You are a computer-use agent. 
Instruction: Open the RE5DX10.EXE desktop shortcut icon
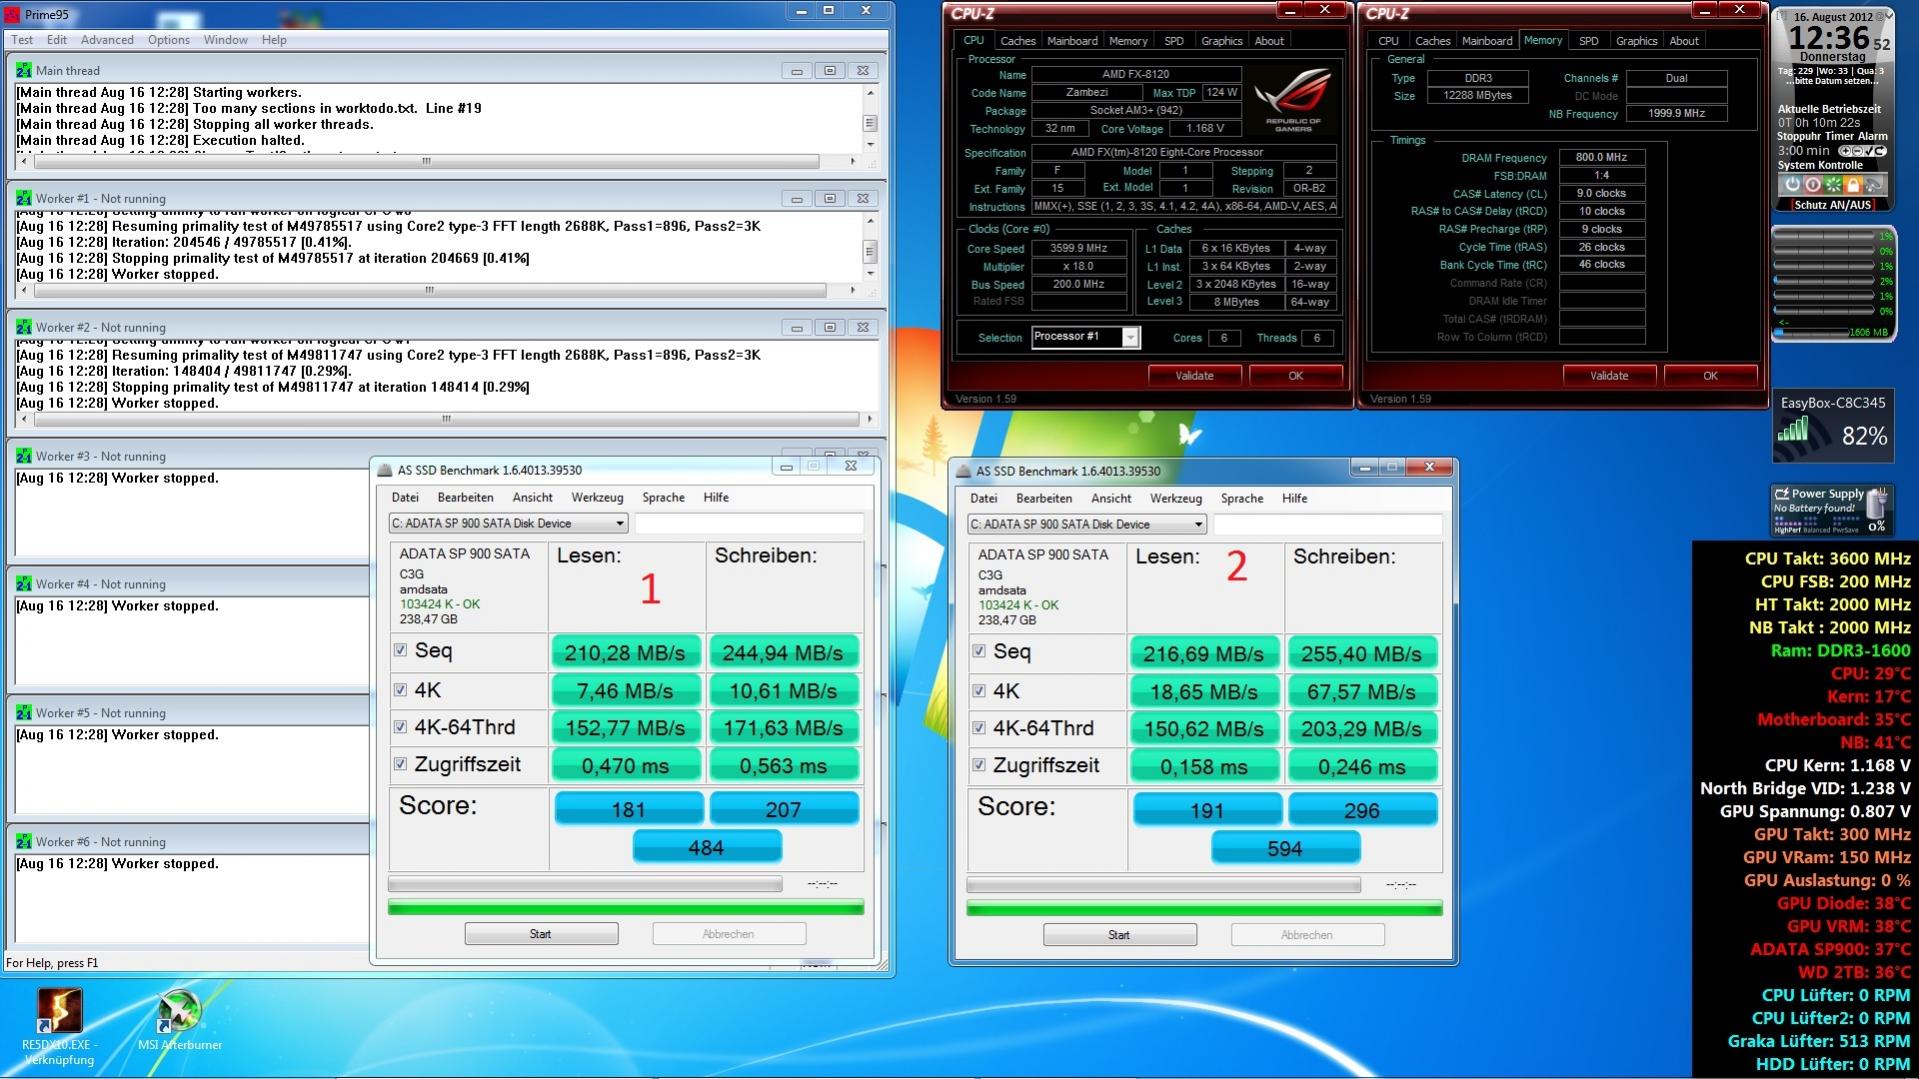click(59, 1011)
